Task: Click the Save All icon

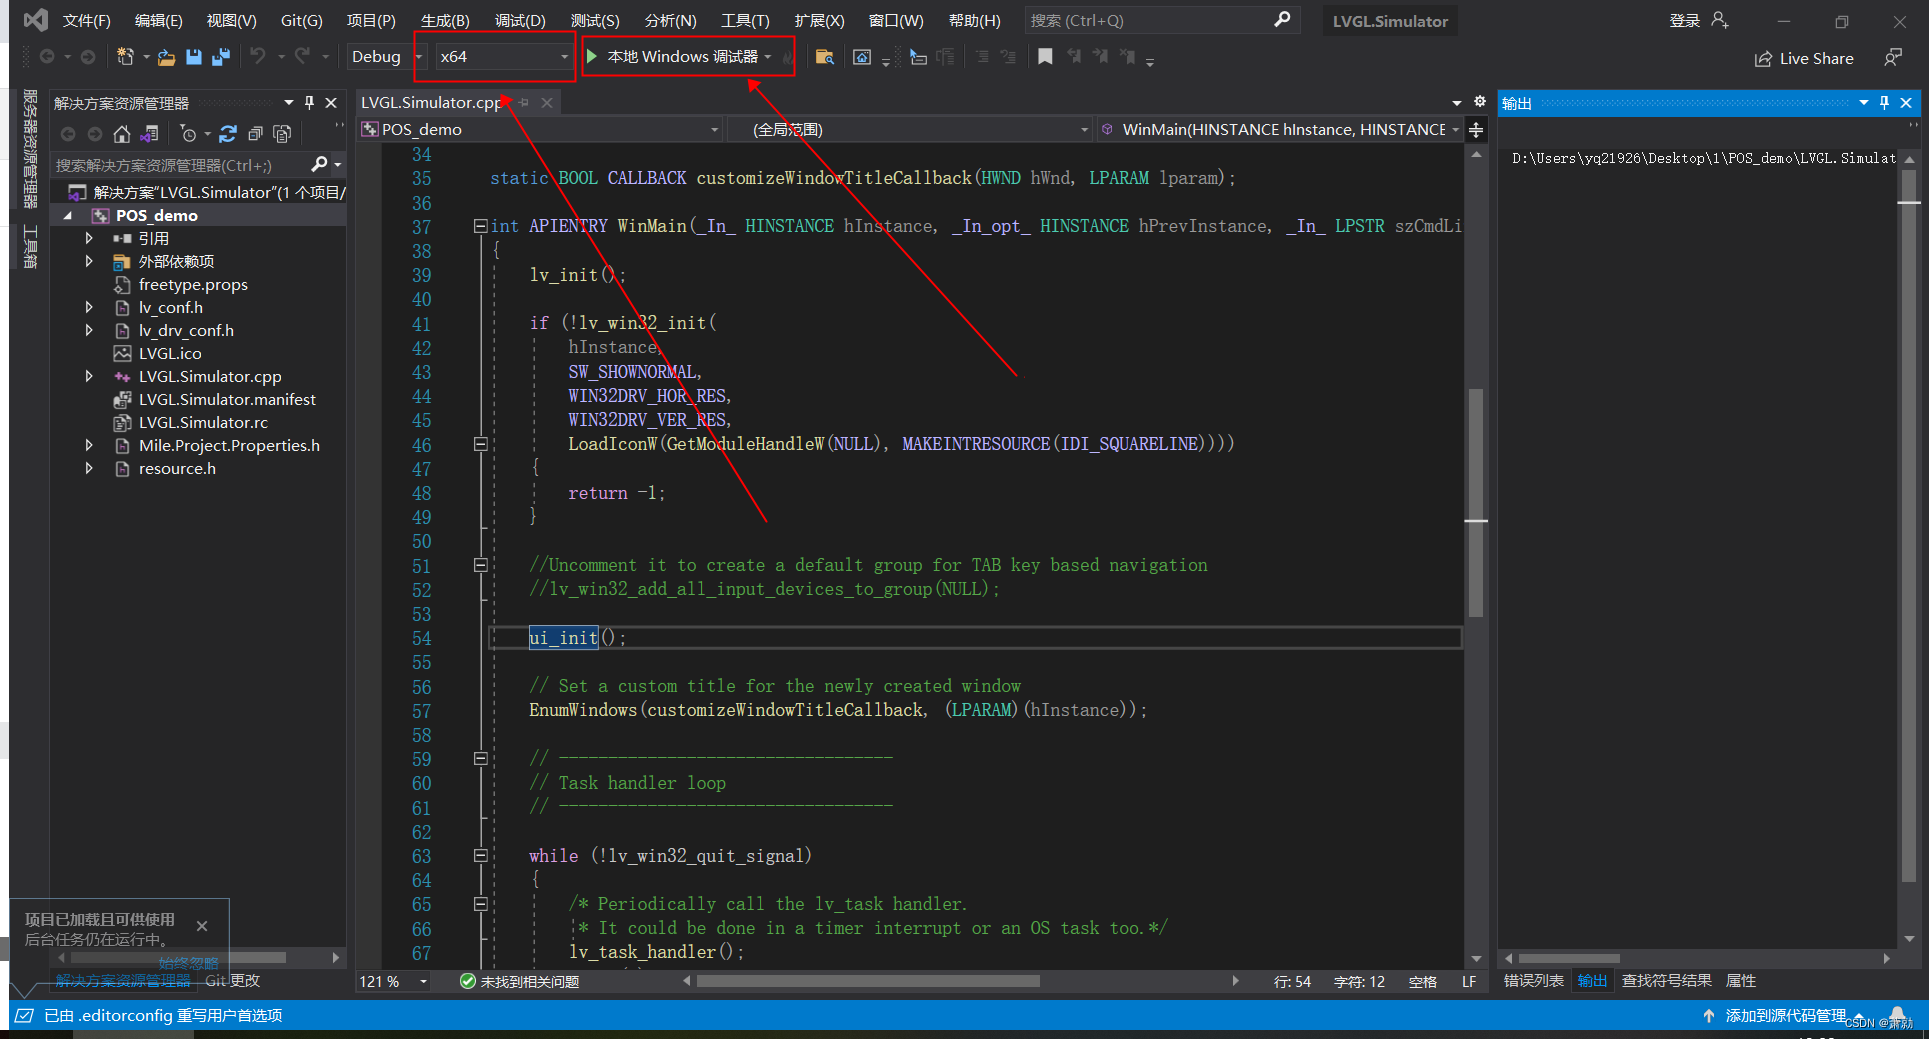Action: point(220,57)
